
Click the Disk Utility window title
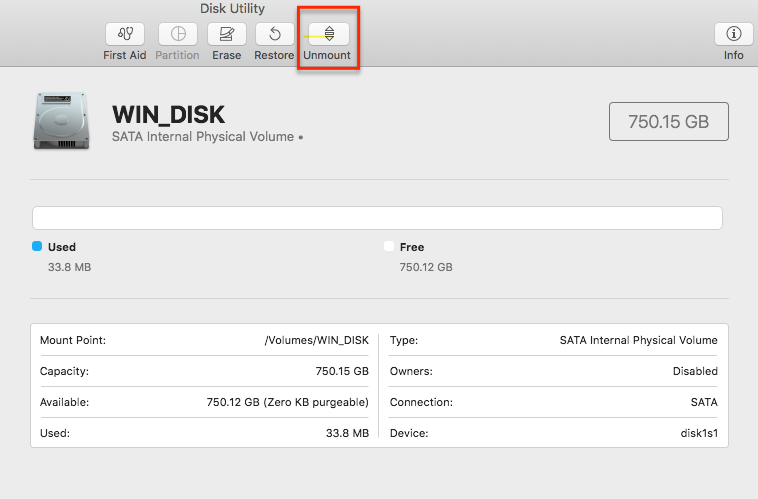[x=233, y=9]
